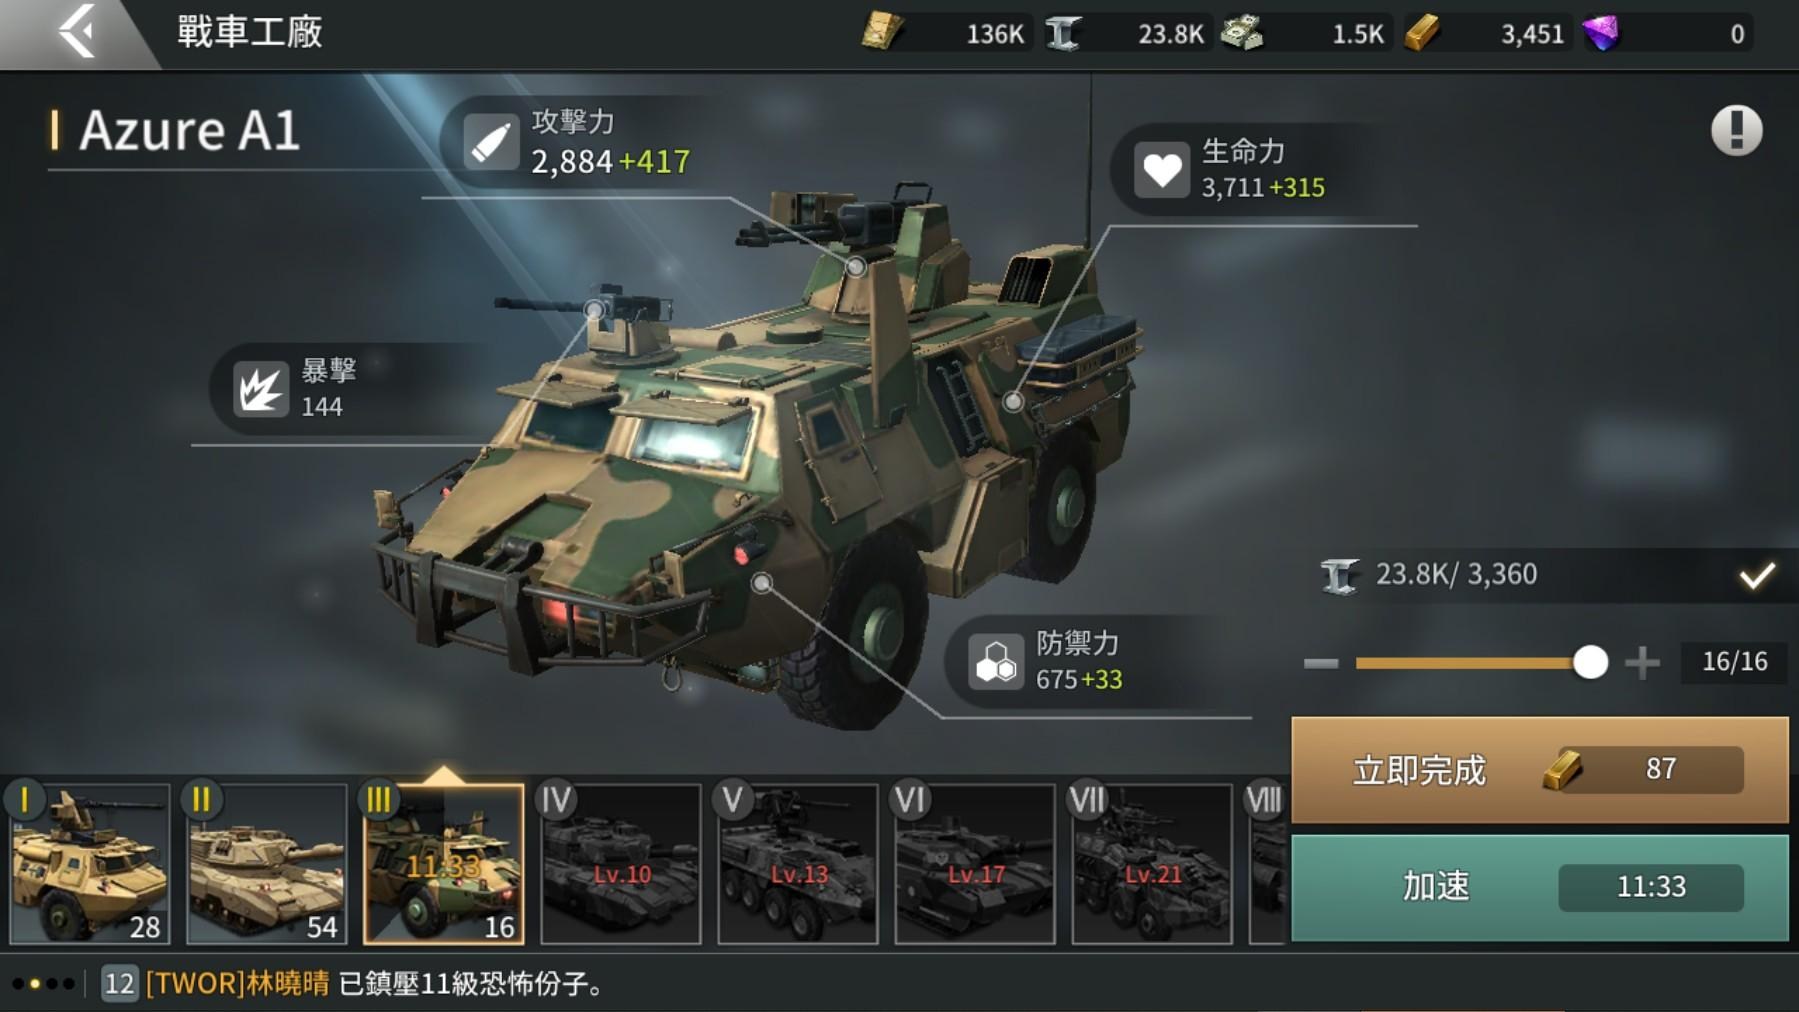Image resolution: width=1799 pixels, height=1012 pixels.
Task: Toggle the steel cost checkmark
Action: (x=1756, y=575)
